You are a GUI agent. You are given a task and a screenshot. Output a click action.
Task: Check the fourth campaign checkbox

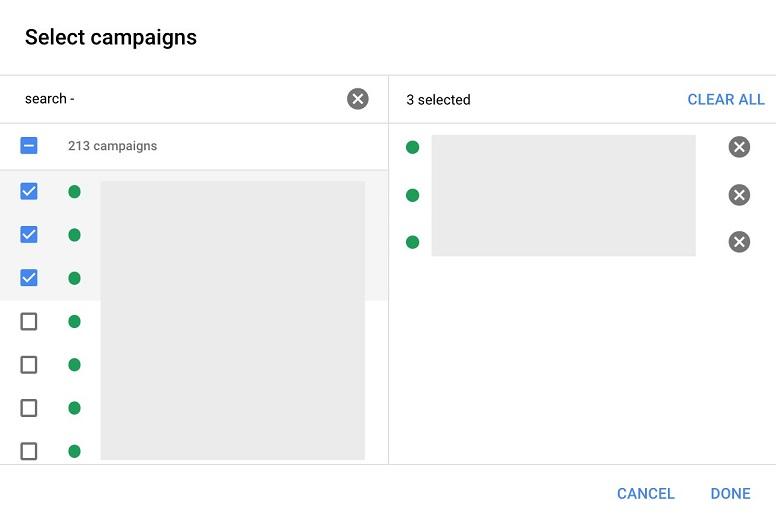(29, 322)
